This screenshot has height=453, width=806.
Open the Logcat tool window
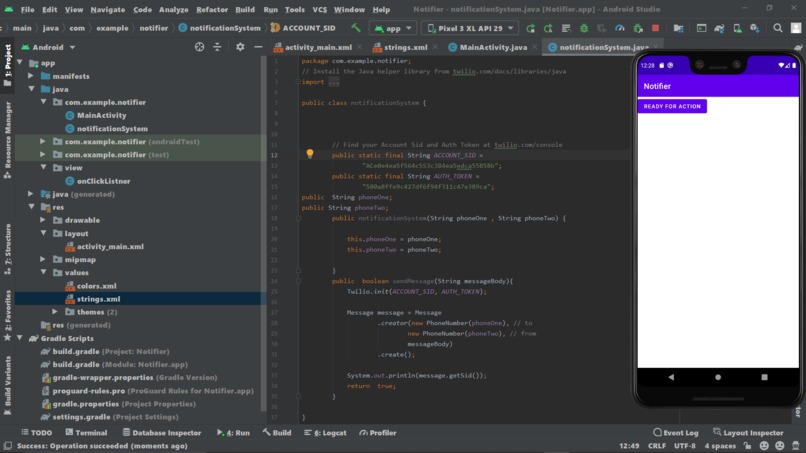pyautogui.click(x=325, y=432)
